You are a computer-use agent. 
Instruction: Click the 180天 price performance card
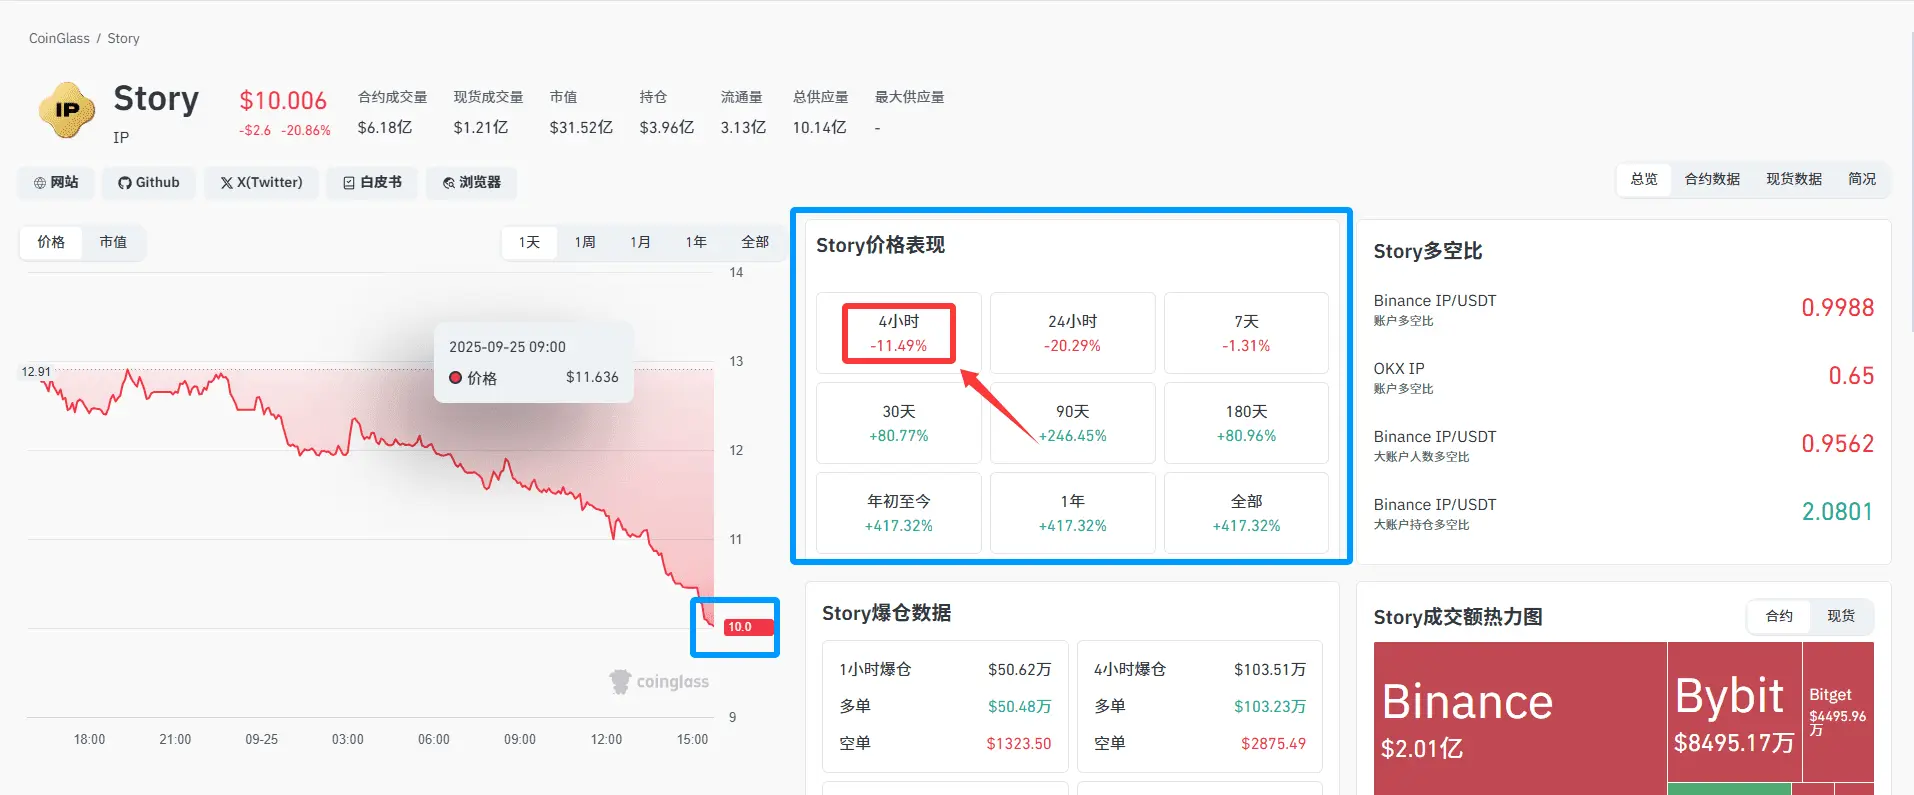click(x=1246, y=423)
